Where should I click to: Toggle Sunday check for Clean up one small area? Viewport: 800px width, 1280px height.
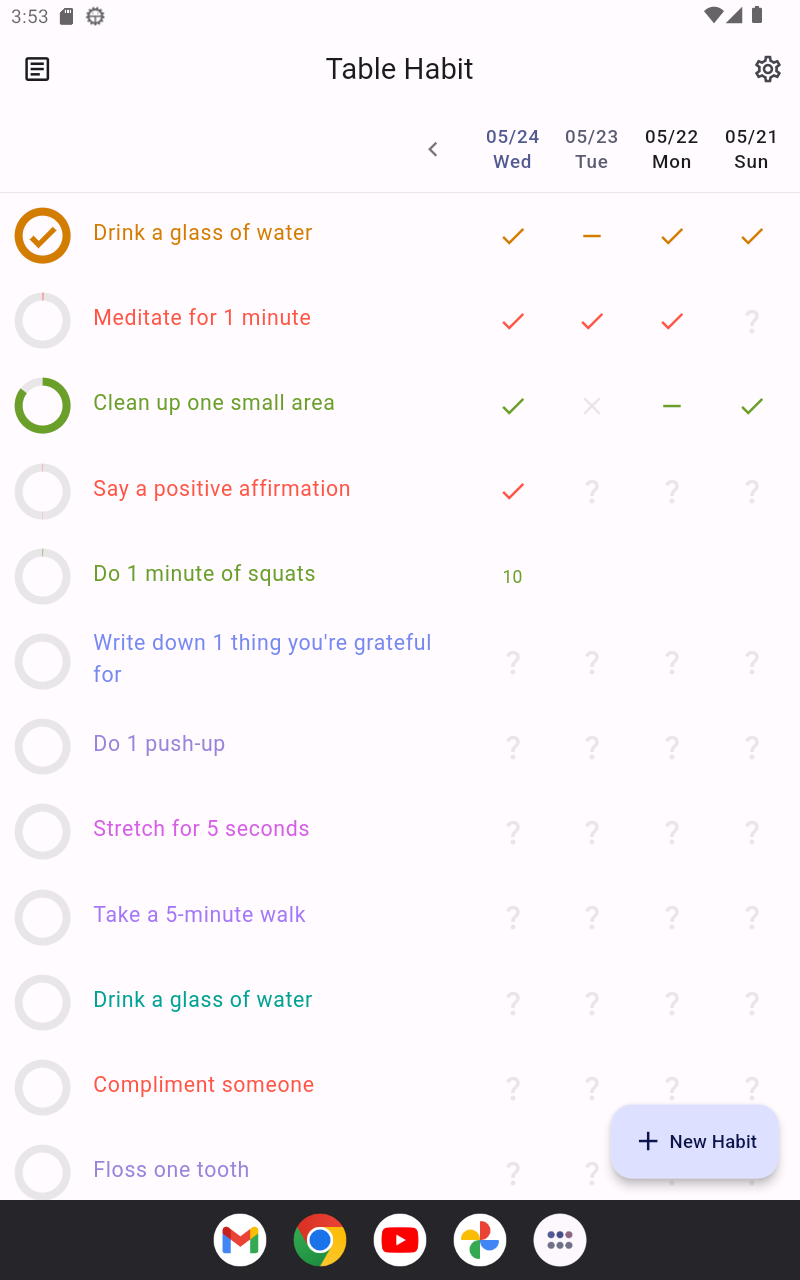click(752, 406)
